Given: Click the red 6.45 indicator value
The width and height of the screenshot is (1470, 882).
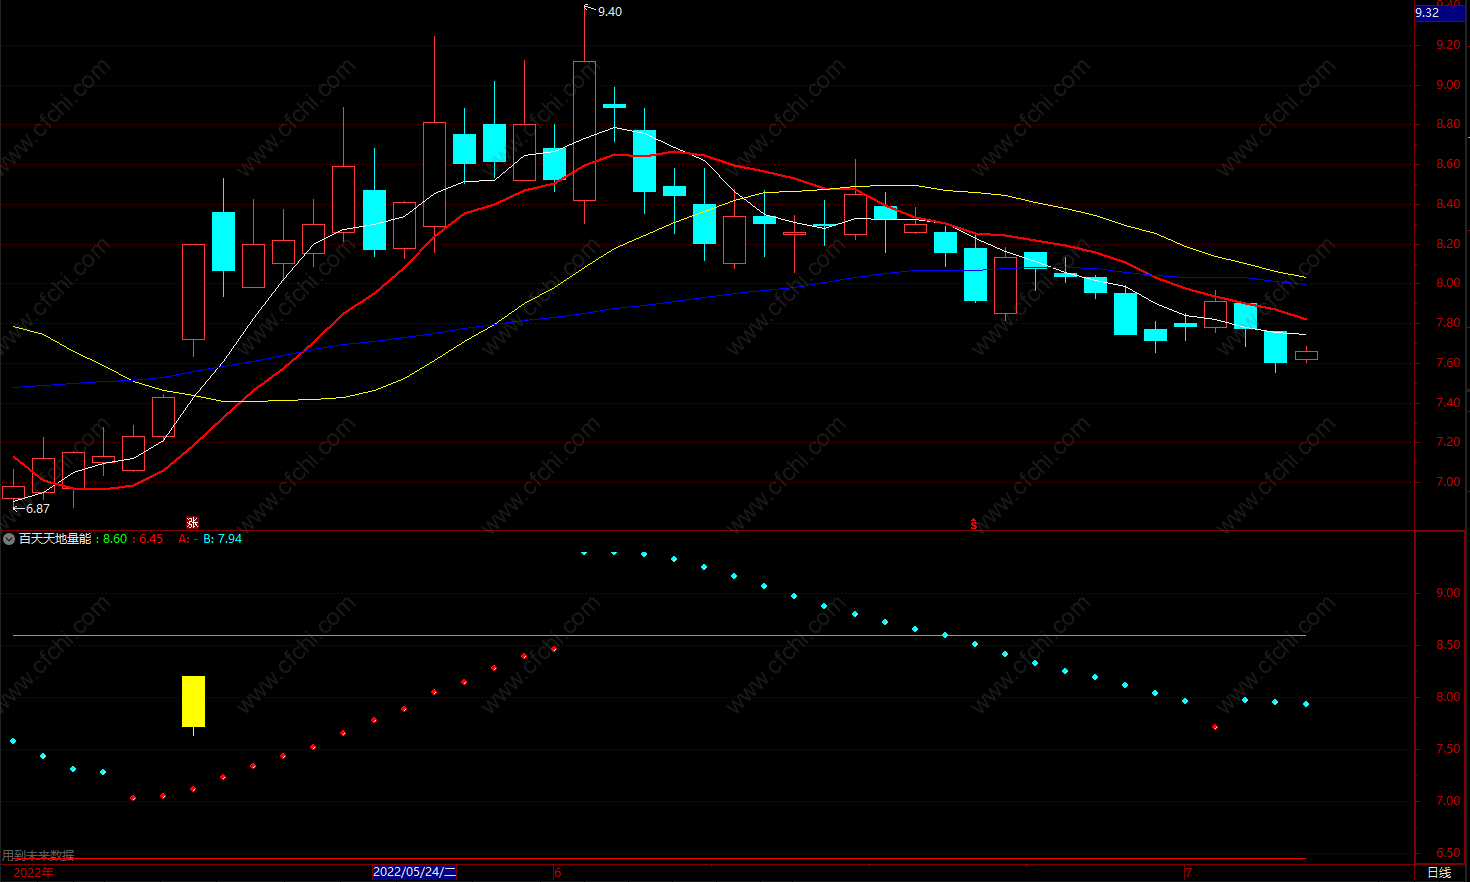Looking at the screenshot, I should (151, 539).
